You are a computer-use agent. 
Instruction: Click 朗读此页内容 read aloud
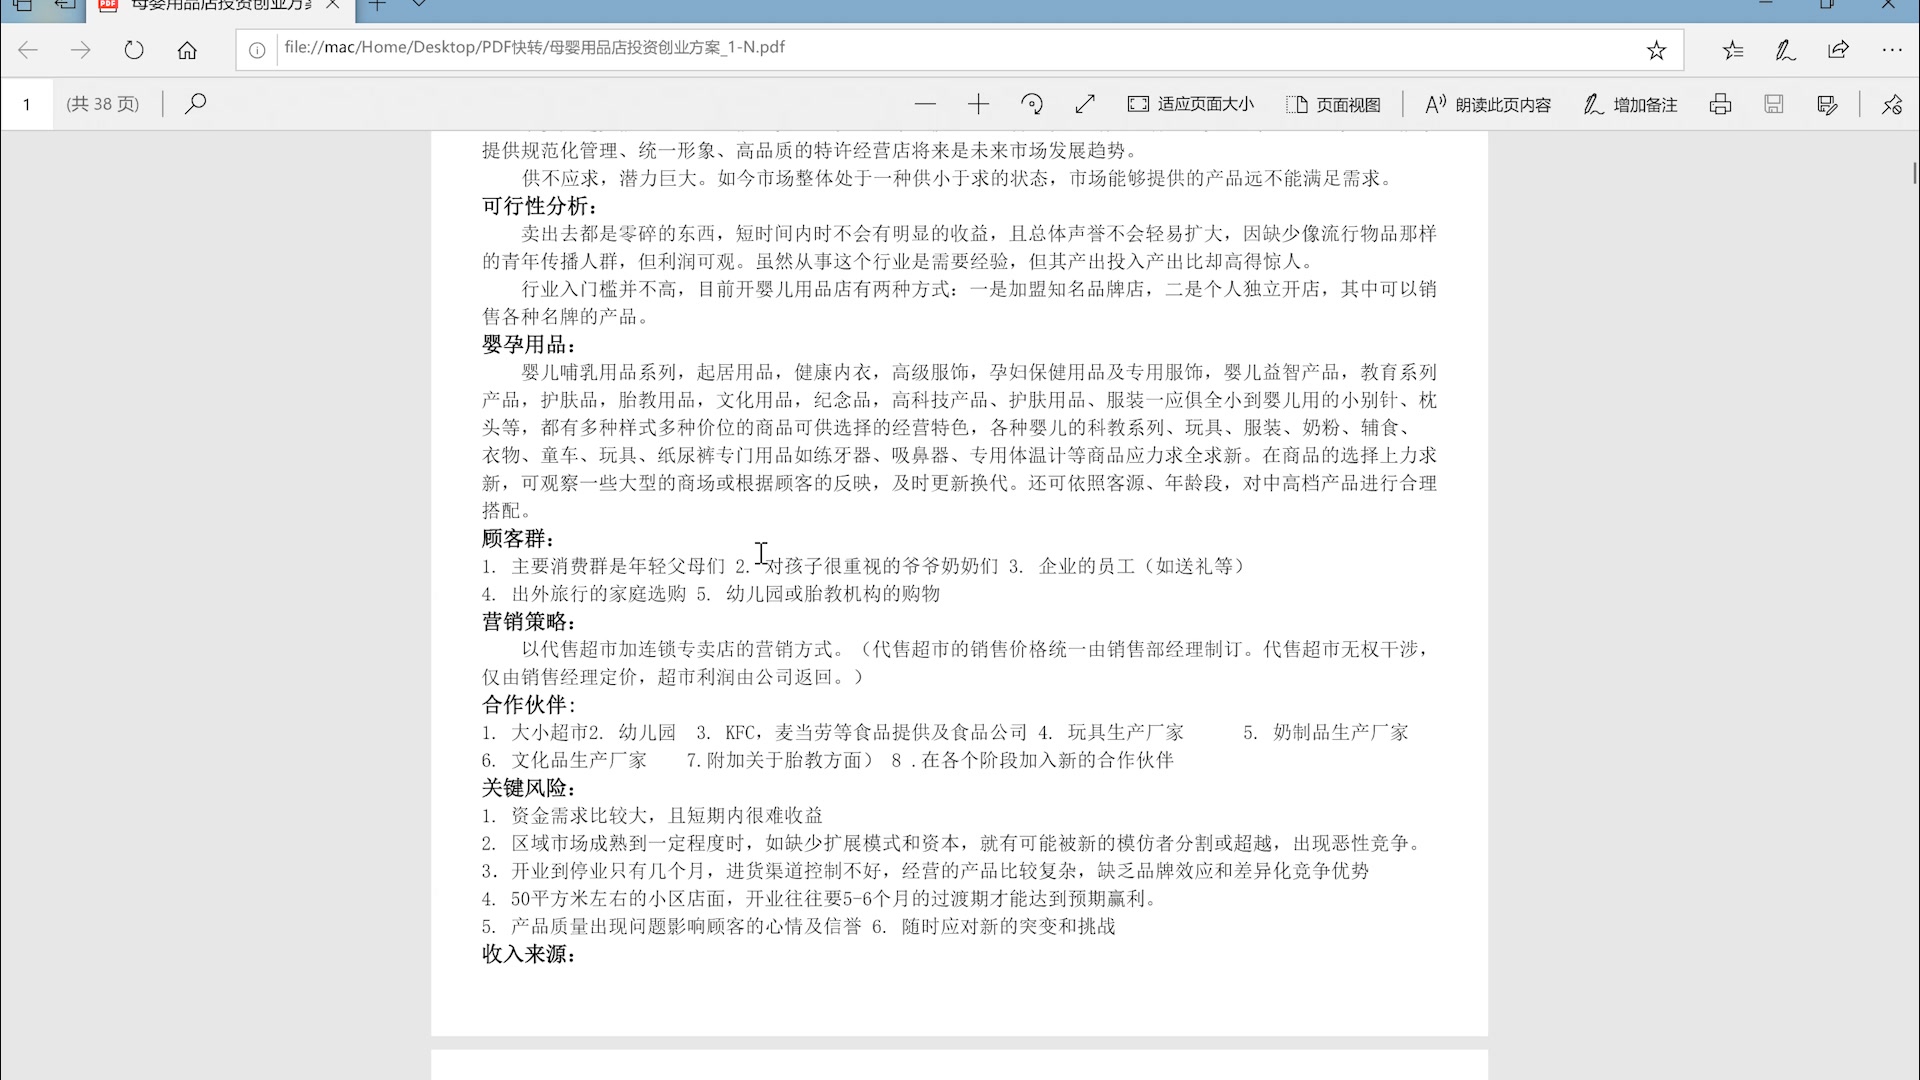(x=1488, y=104)
